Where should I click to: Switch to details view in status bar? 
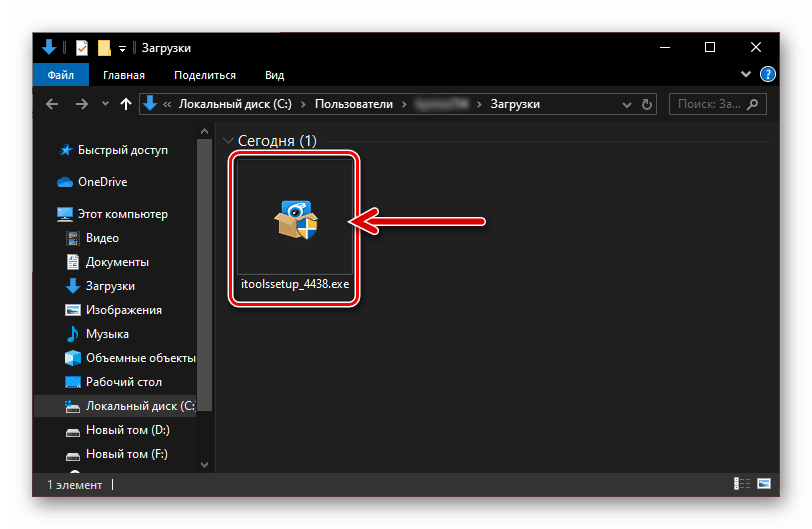[x=742, y=483]
